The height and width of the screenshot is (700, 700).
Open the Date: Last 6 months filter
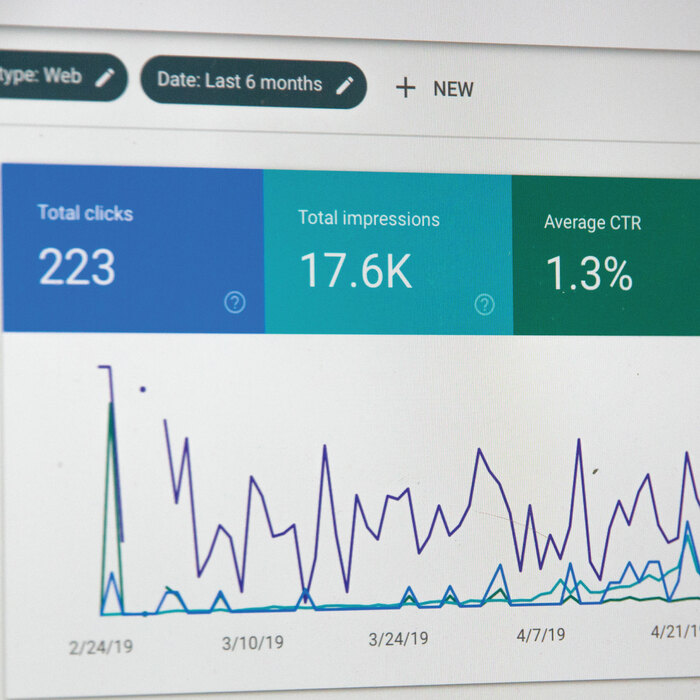[240, 81]
